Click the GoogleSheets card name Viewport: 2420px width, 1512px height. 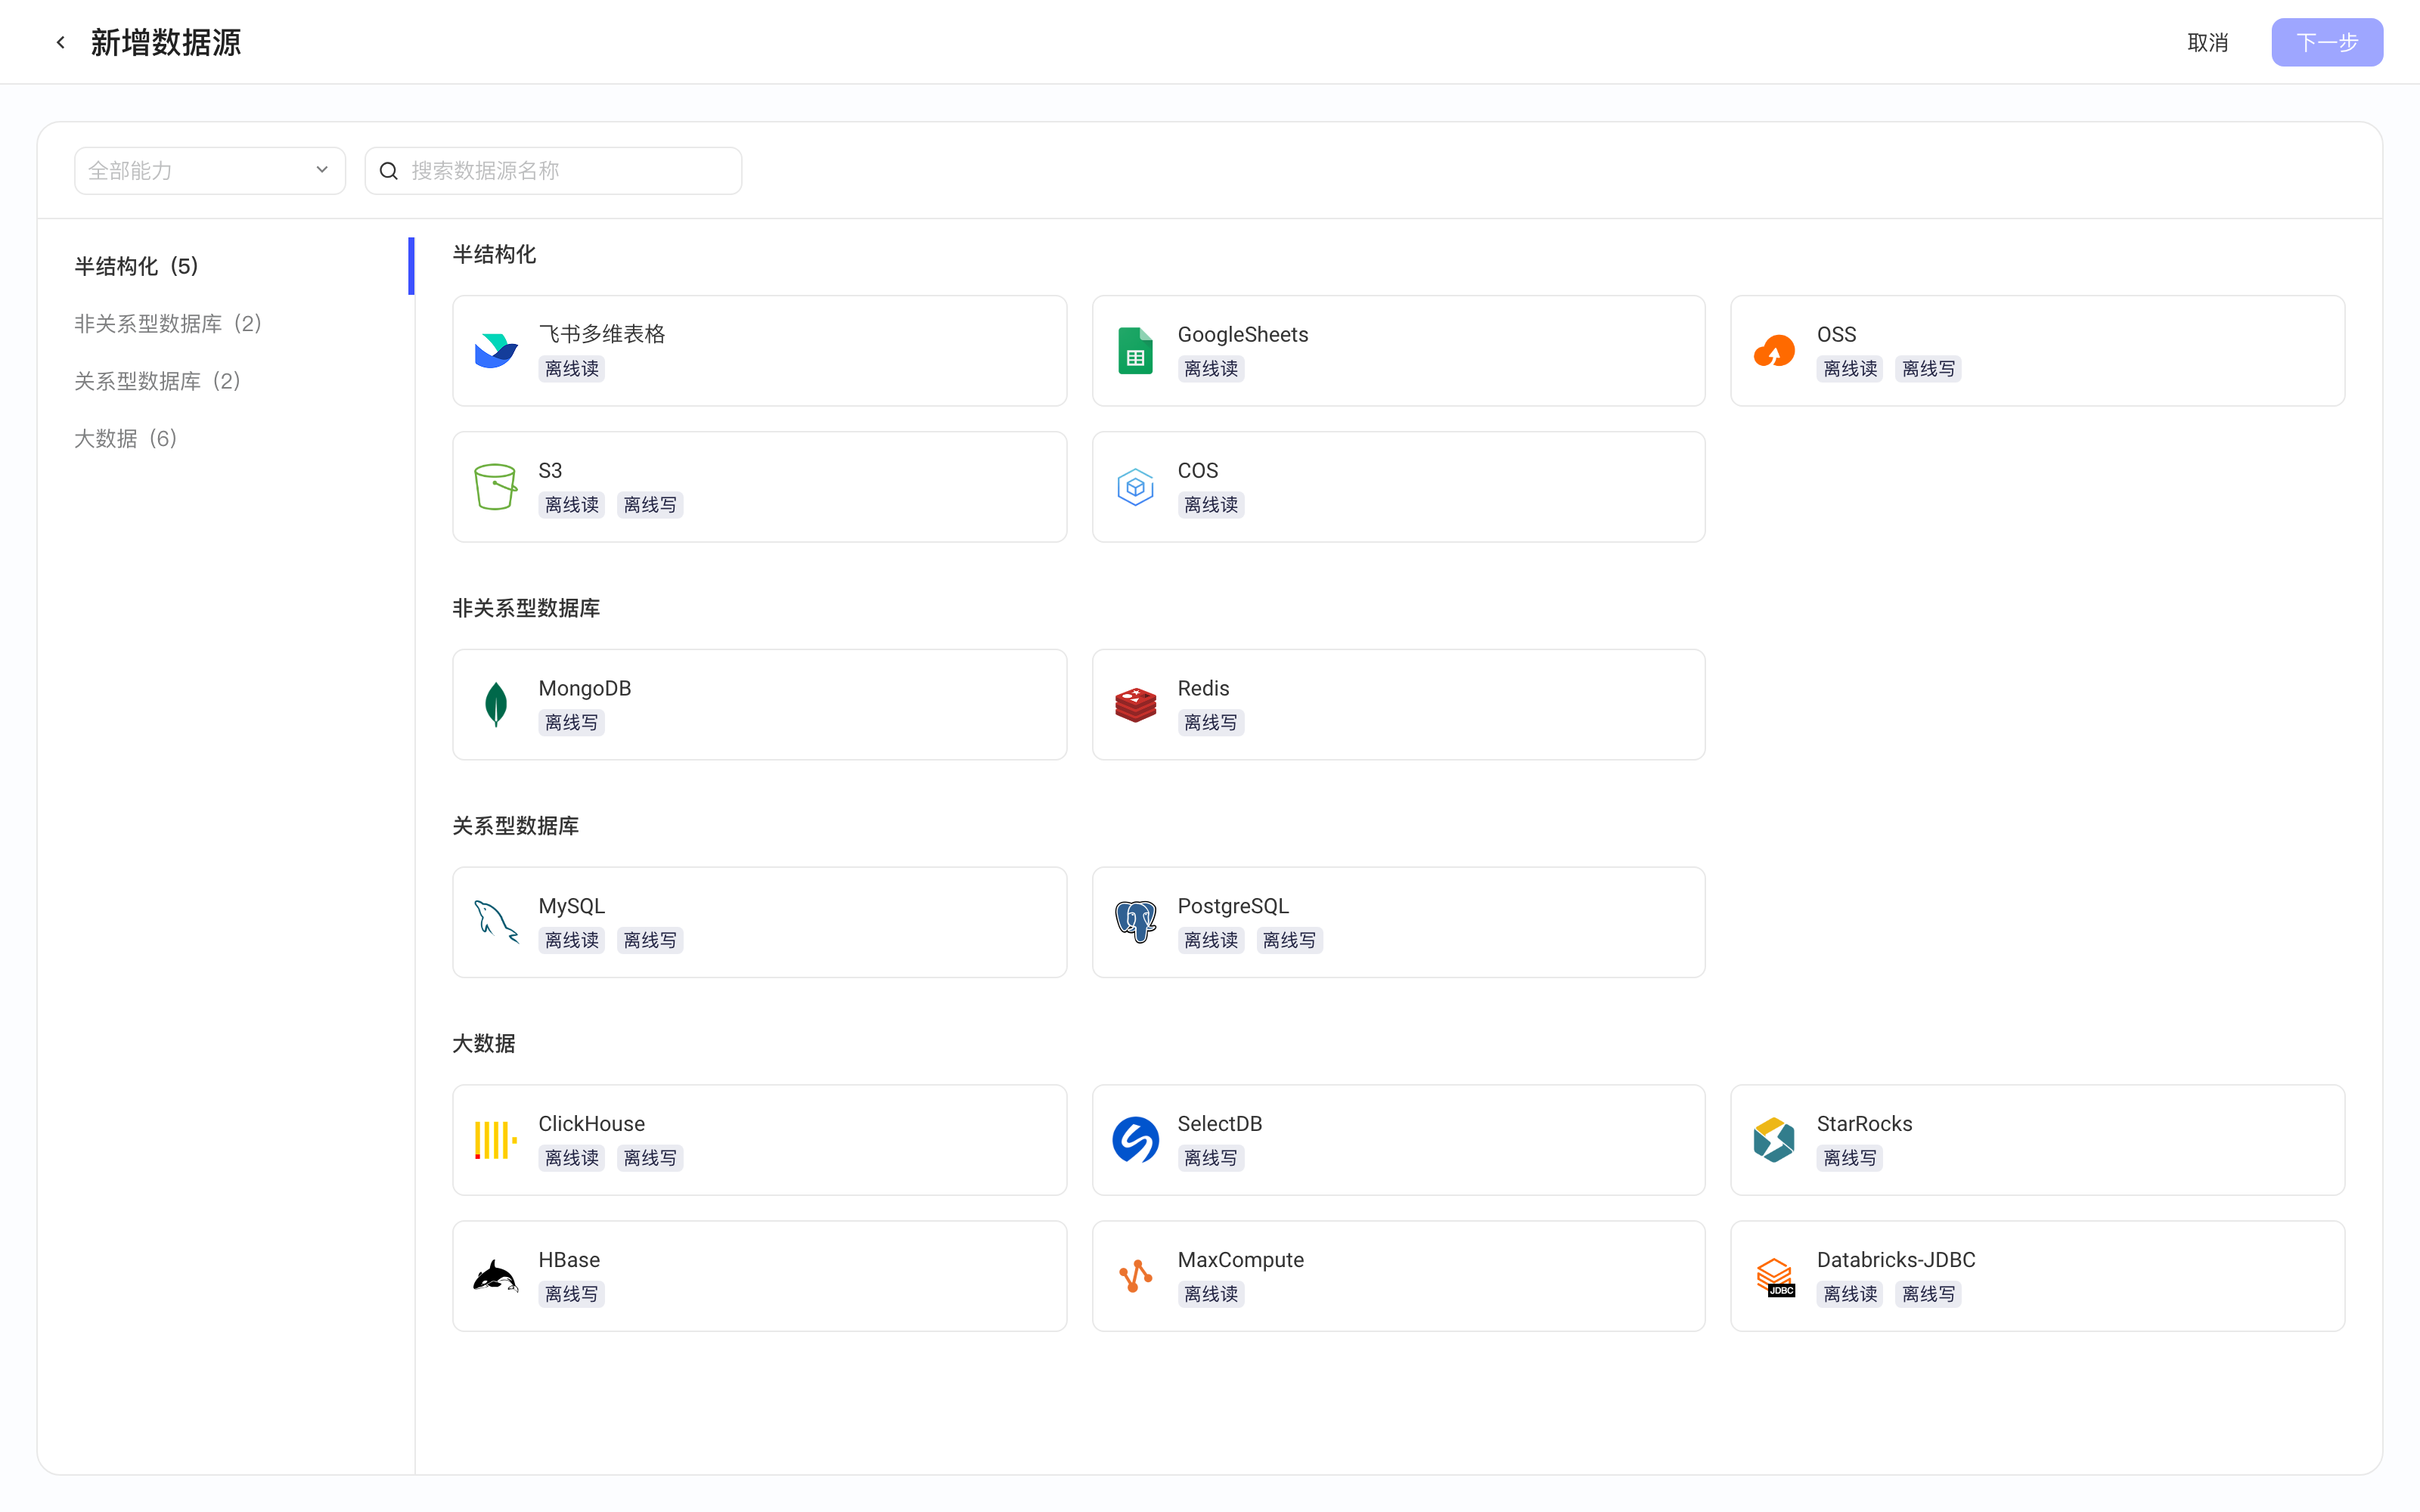pos(1243,334)
